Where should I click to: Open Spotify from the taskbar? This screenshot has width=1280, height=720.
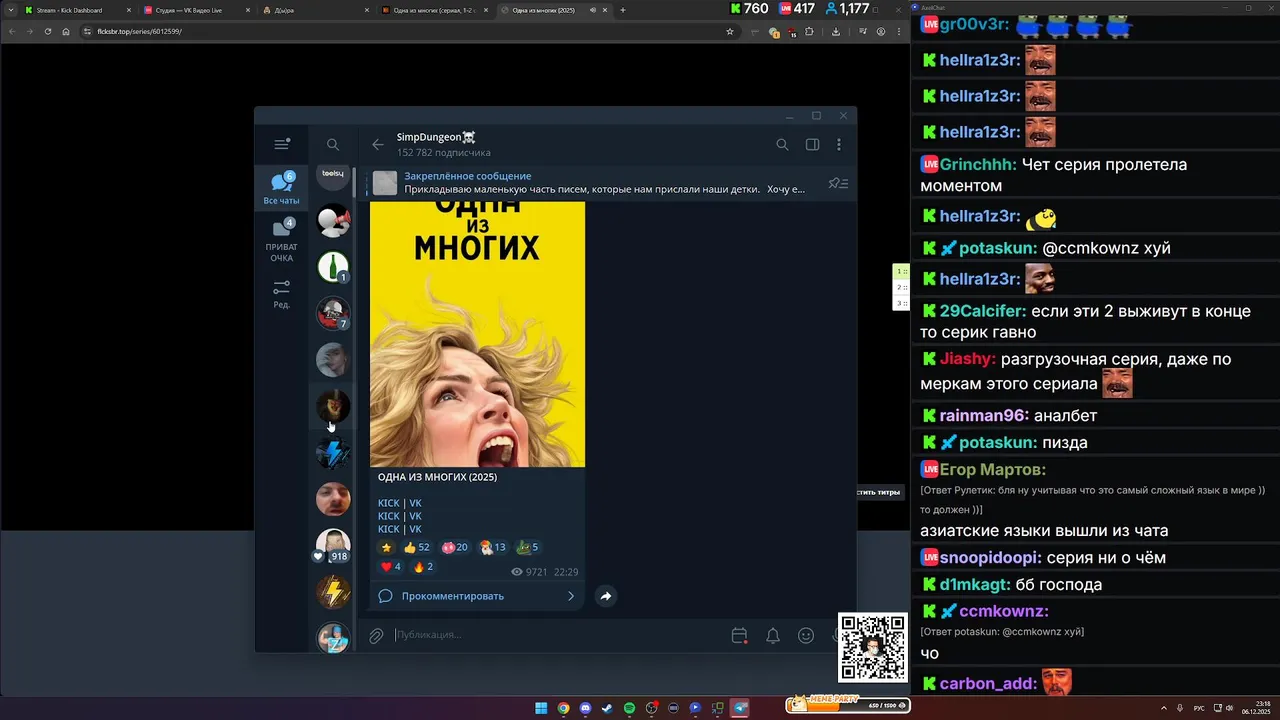[x=629, y=708]
